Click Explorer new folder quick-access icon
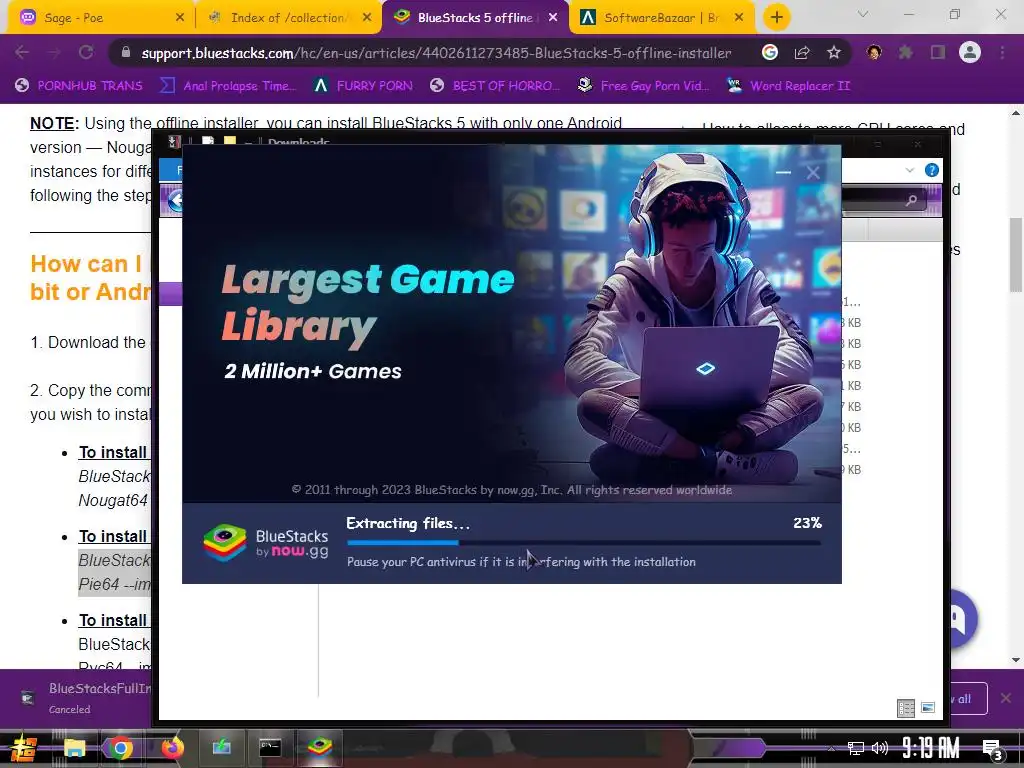The height and width of the screenshot is (768, 1024). click(x=229, y=140)
